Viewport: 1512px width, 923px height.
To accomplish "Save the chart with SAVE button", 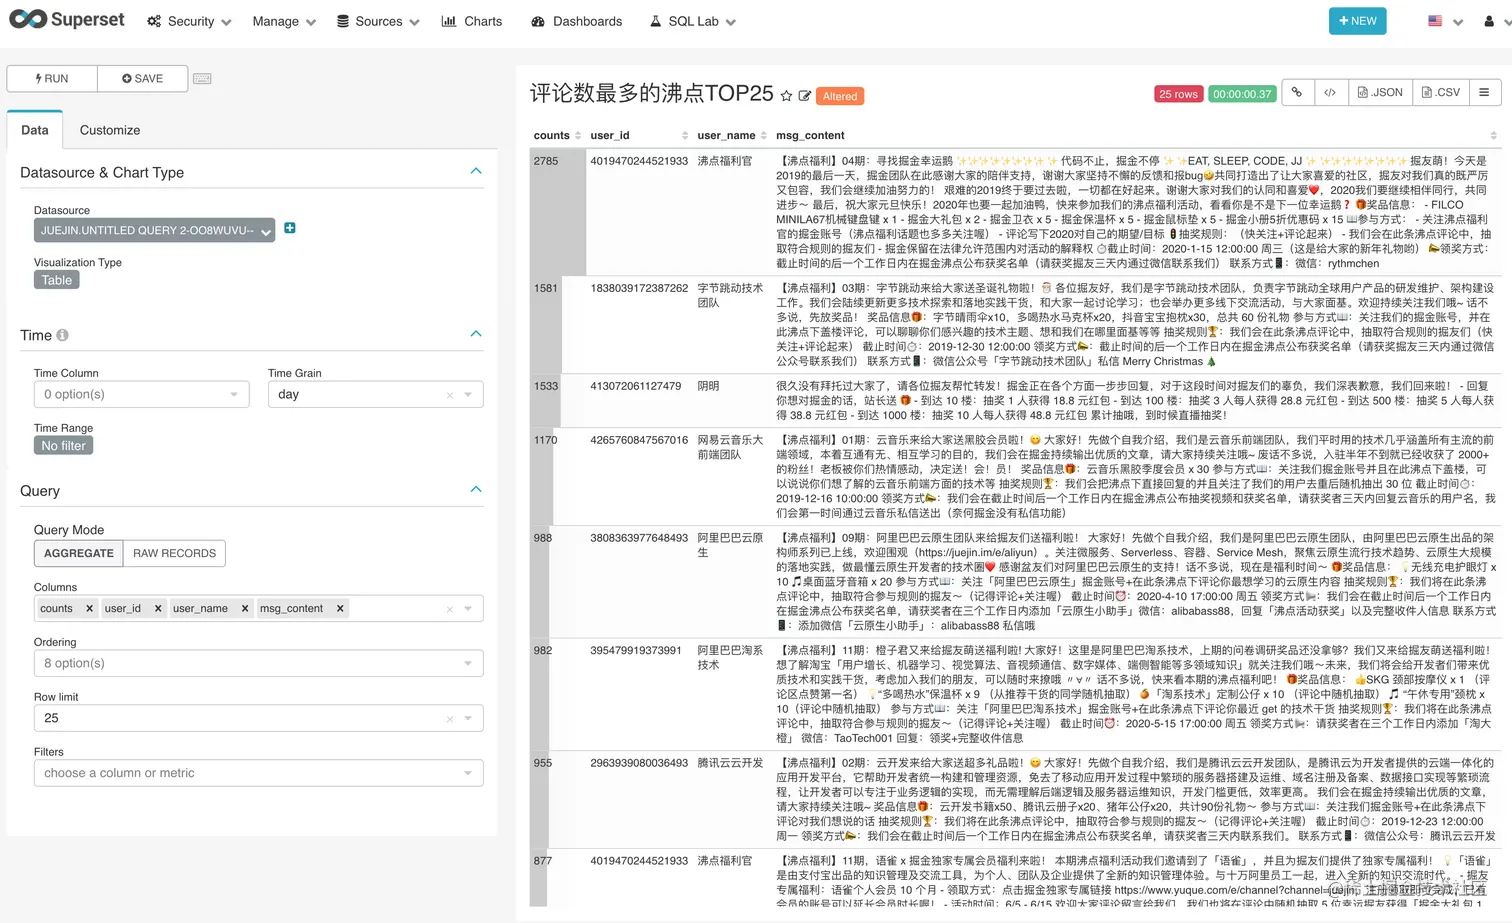I will pyautogui.click(x=143, y=78).
